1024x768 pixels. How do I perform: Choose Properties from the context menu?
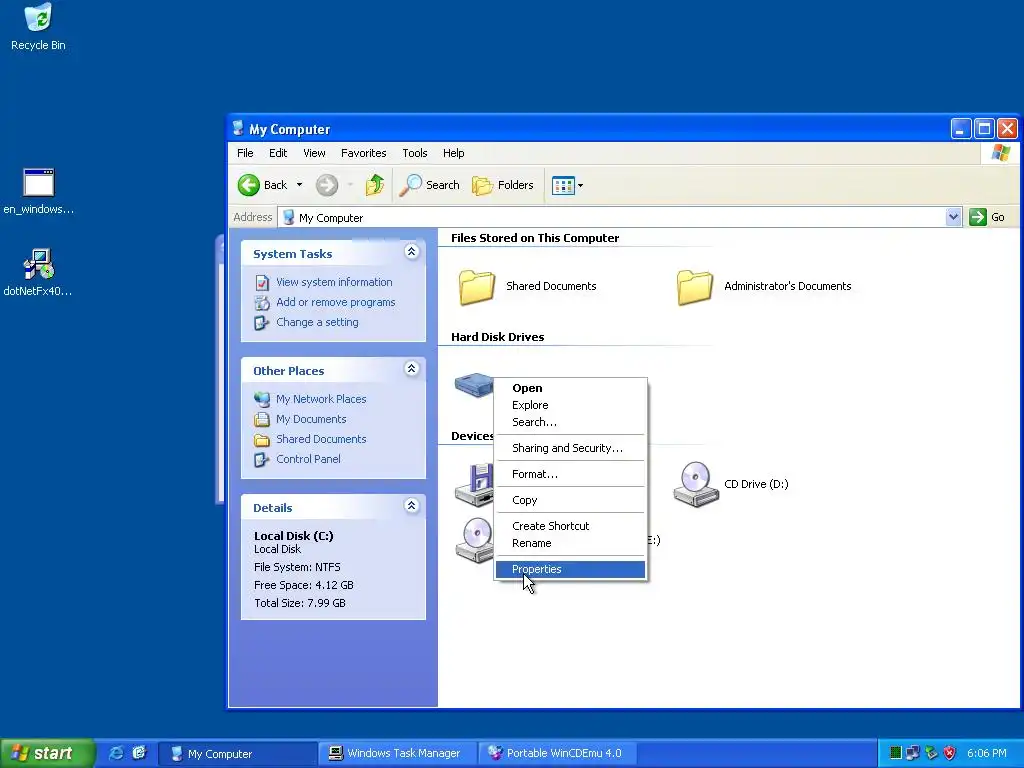pyautogui.click(x=570, y=569)
